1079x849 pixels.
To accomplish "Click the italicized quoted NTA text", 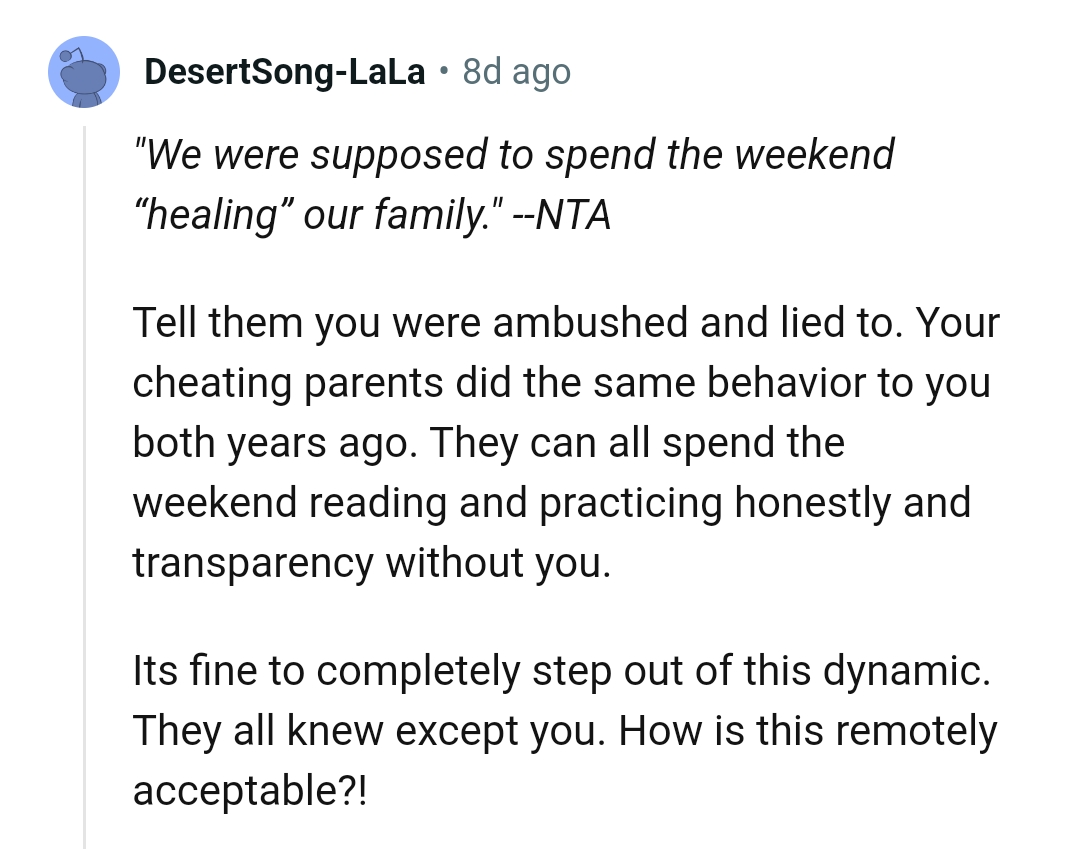I will click(x=514, y=185).
